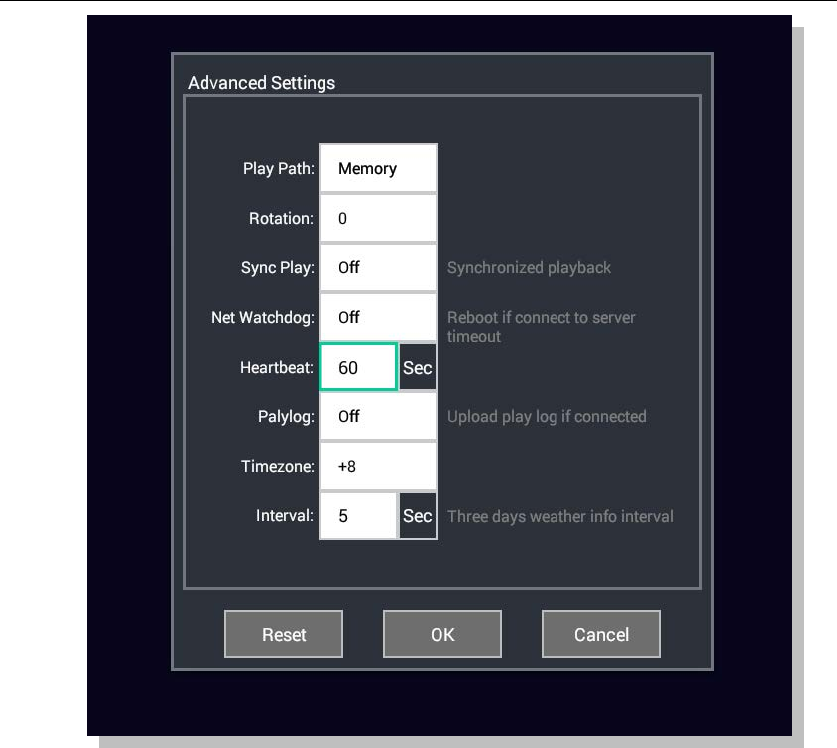
Task: Open the Rotation selector showing 0
Action: [378, 218]
